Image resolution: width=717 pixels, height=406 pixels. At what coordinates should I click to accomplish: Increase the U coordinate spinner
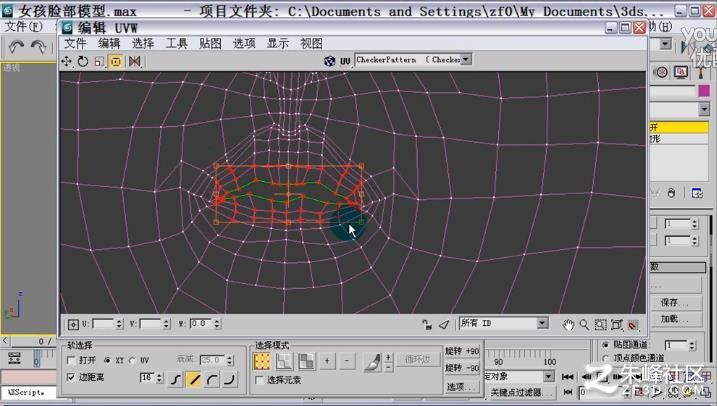click(119, 322)
